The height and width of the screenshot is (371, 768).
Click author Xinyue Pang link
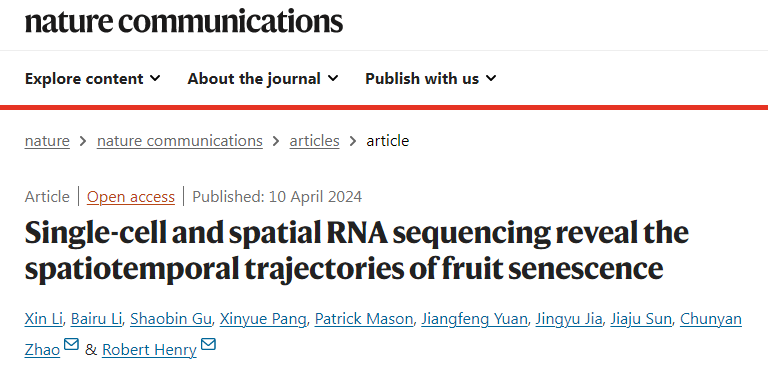pos(263,320)
